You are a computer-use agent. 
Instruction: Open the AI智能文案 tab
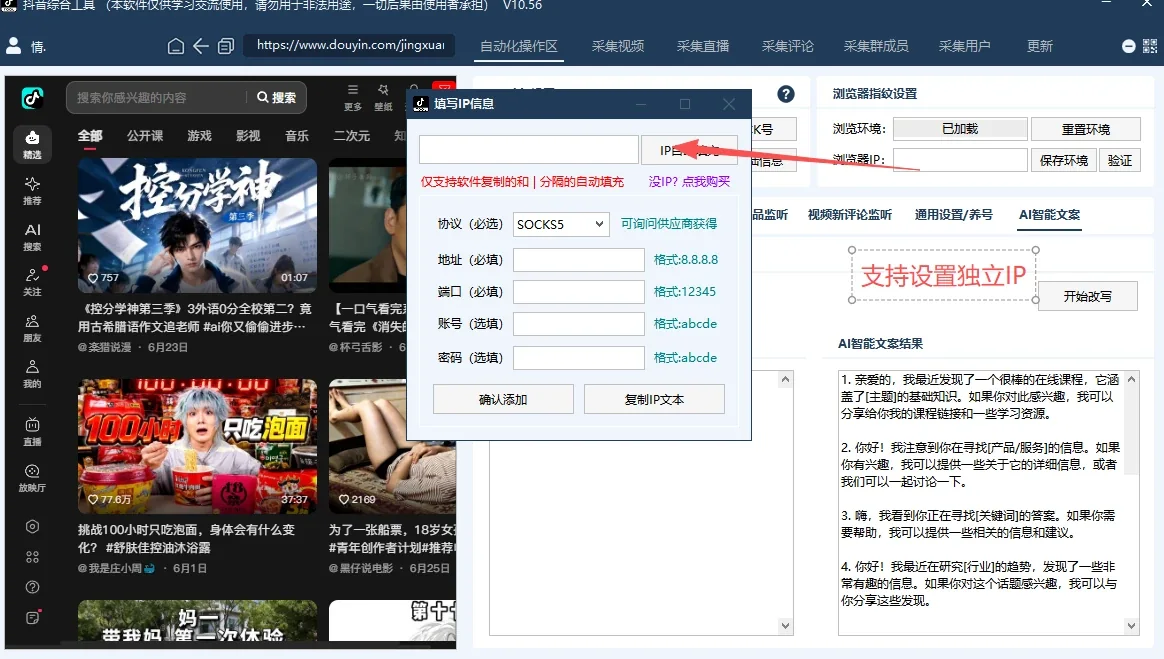point(1049,214)
